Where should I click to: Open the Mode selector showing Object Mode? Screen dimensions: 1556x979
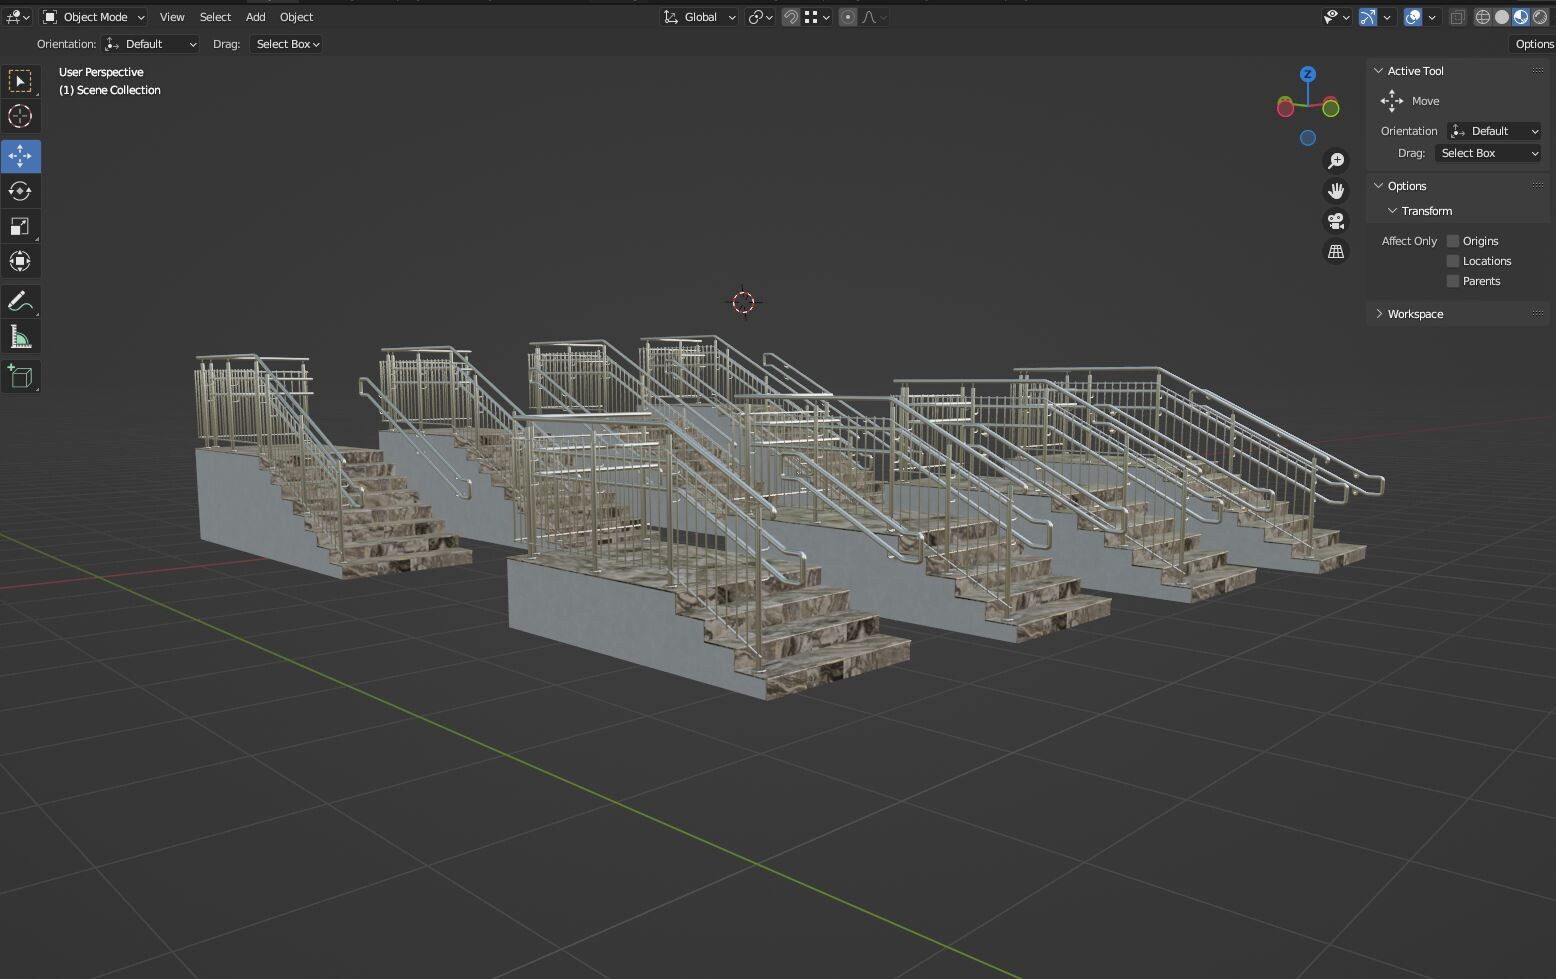coord(93,17)
